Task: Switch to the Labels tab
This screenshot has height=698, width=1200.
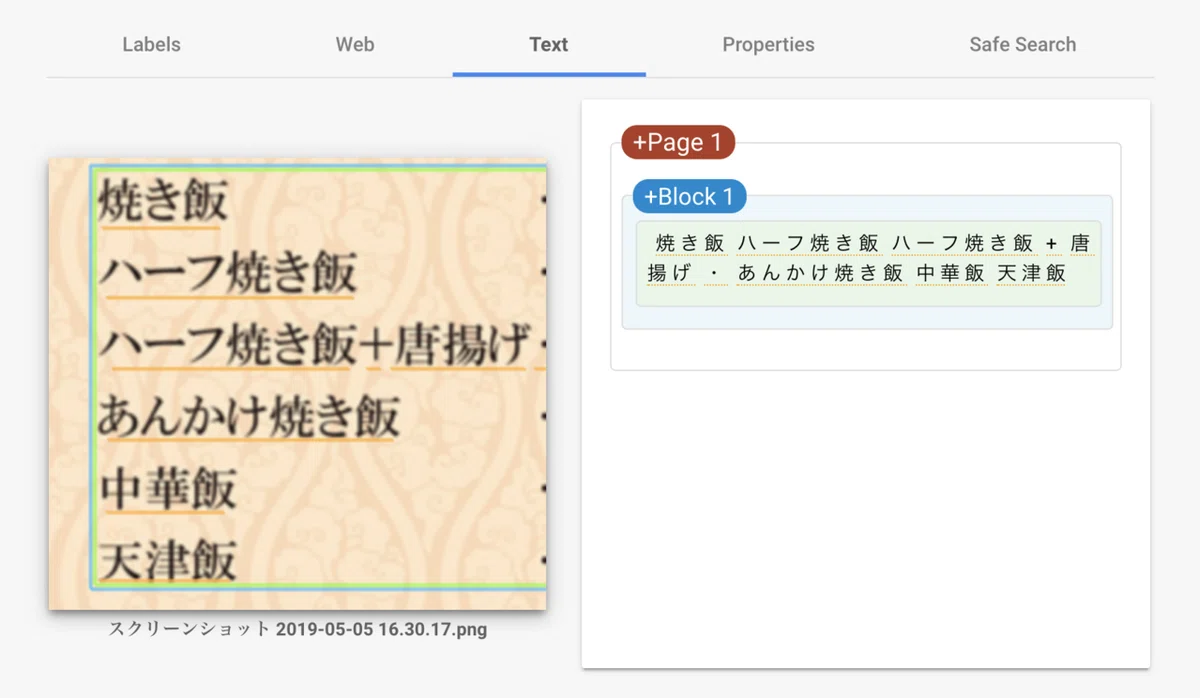Action: tap(151, 45)
